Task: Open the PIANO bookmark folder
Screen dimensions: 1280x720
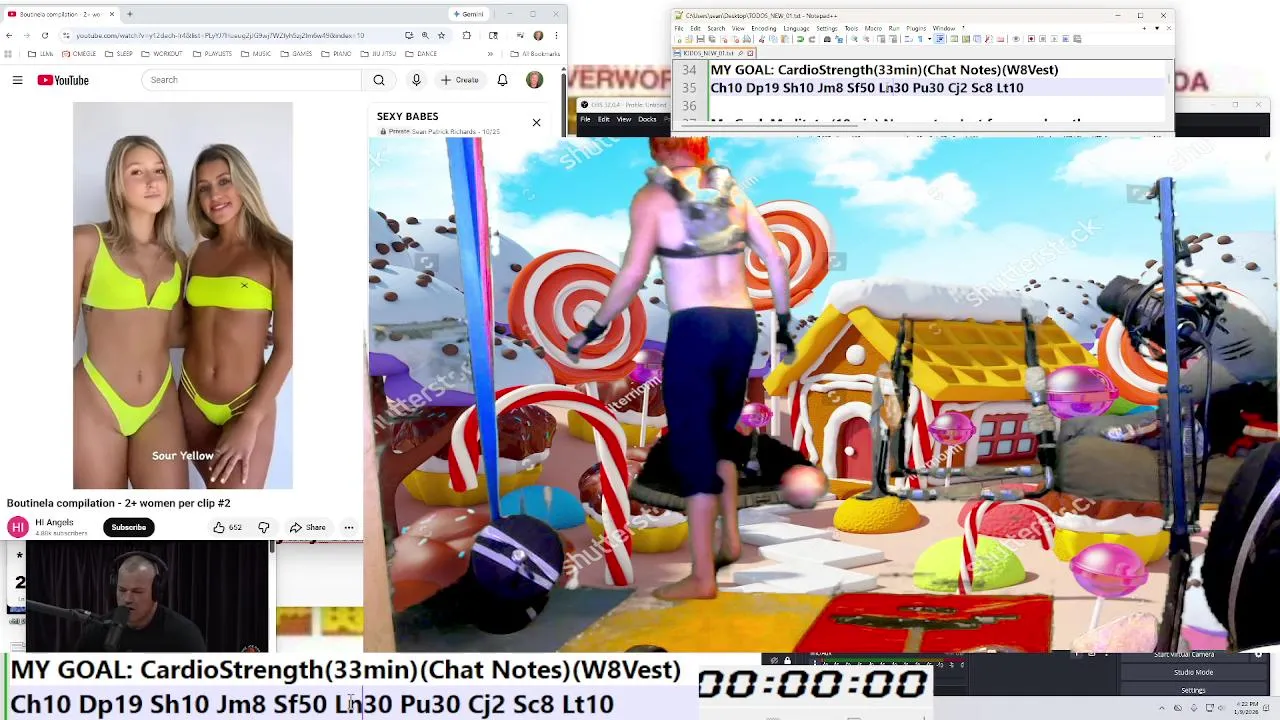Action: (338, 54)
